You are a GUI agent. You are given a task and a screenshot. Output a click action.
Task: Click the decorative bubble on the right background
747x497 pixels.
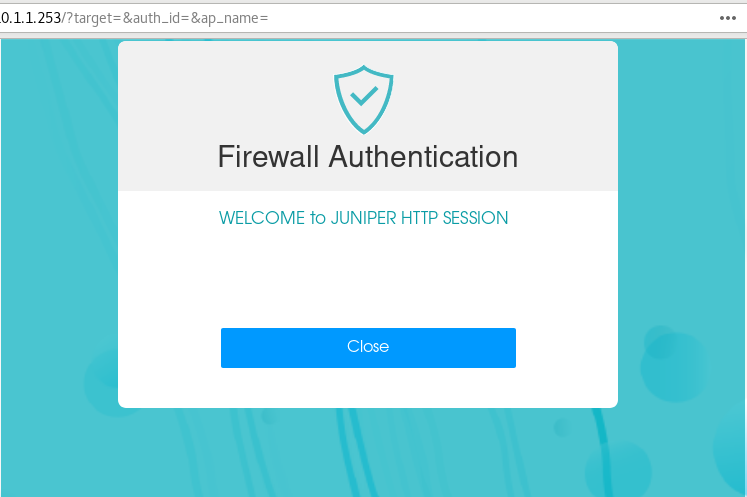pyautogui.click(x=675, y=365)
